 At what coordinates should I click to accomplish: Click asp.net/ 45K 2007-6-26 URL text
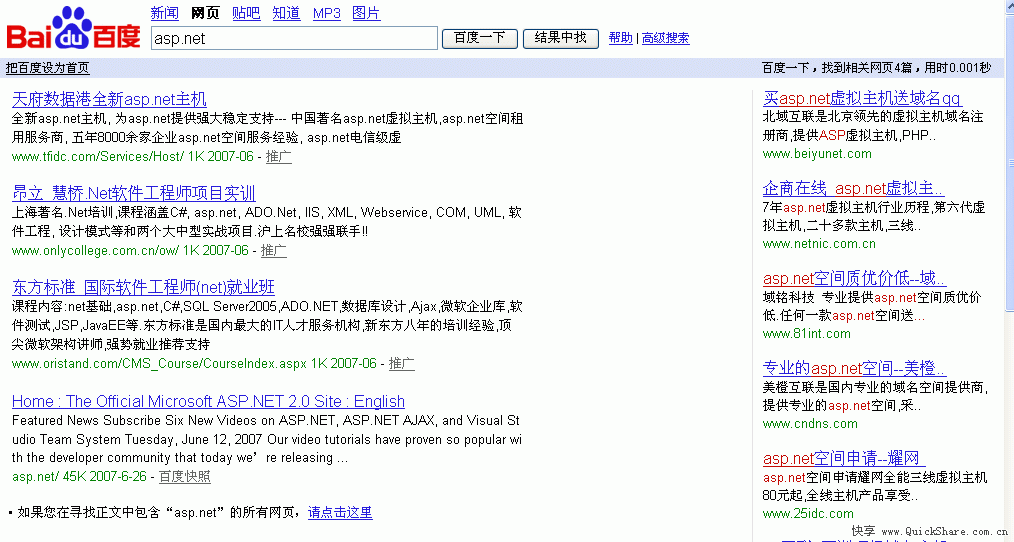point(80,477)
